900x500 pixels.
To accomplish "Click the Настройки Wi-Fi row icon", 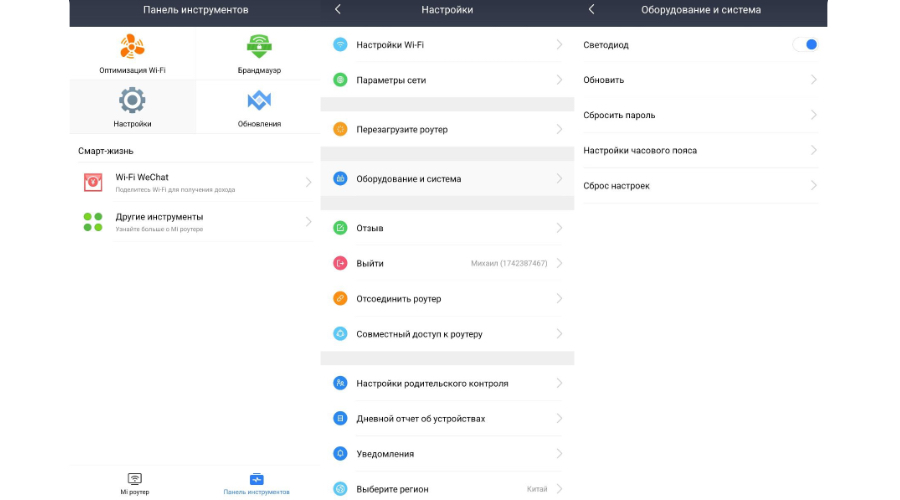I will [340, 44].
